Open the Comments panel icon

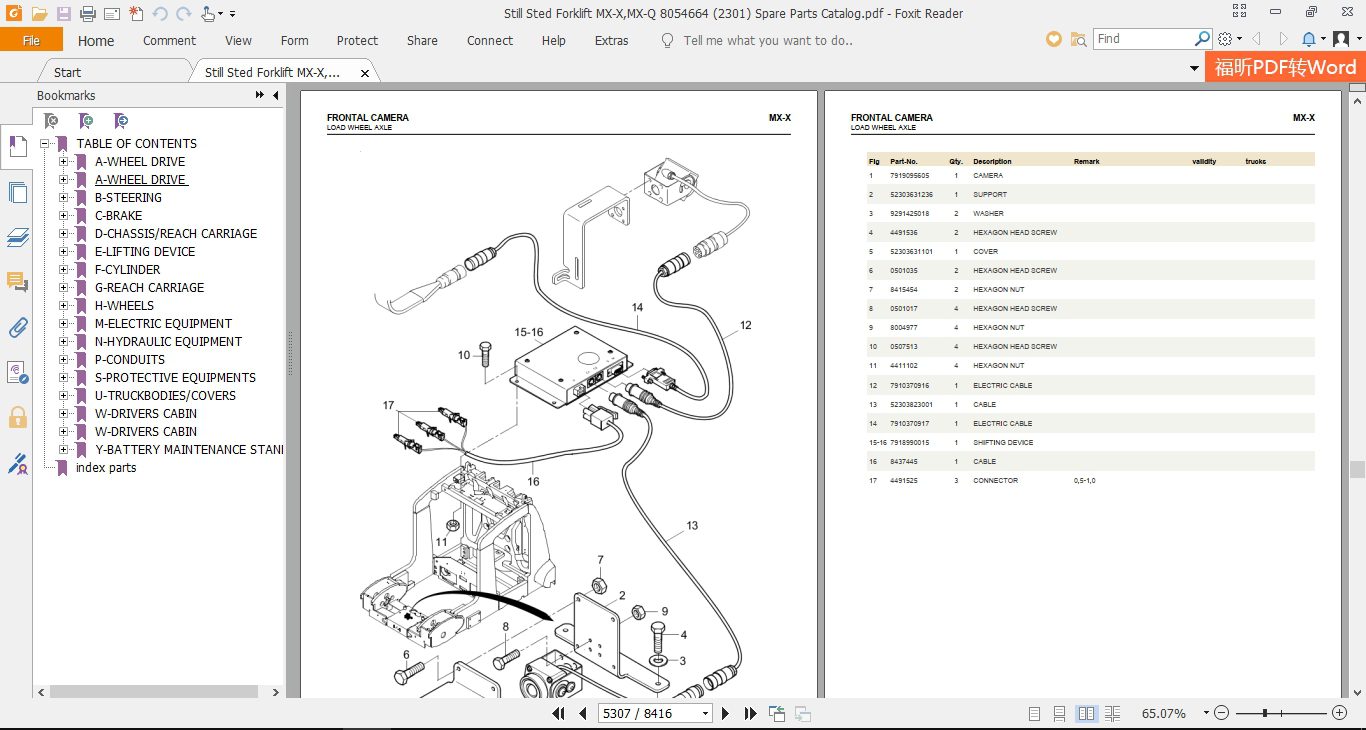pos(17,282)
